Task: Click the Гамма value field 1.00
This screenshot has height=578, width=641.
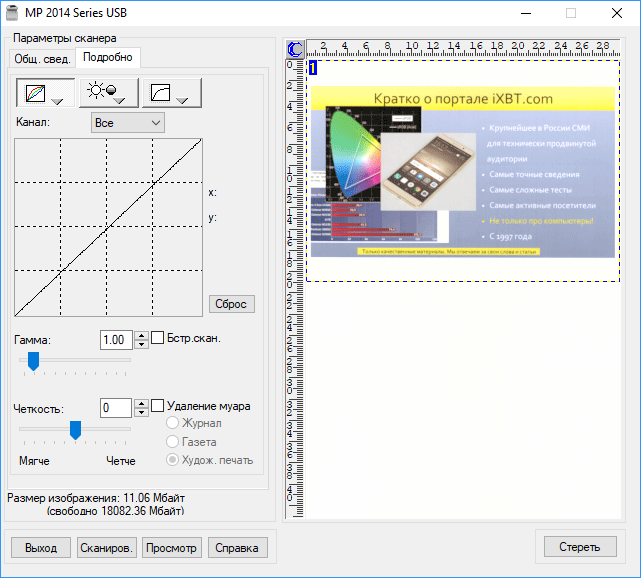Action: coord(116,340)
